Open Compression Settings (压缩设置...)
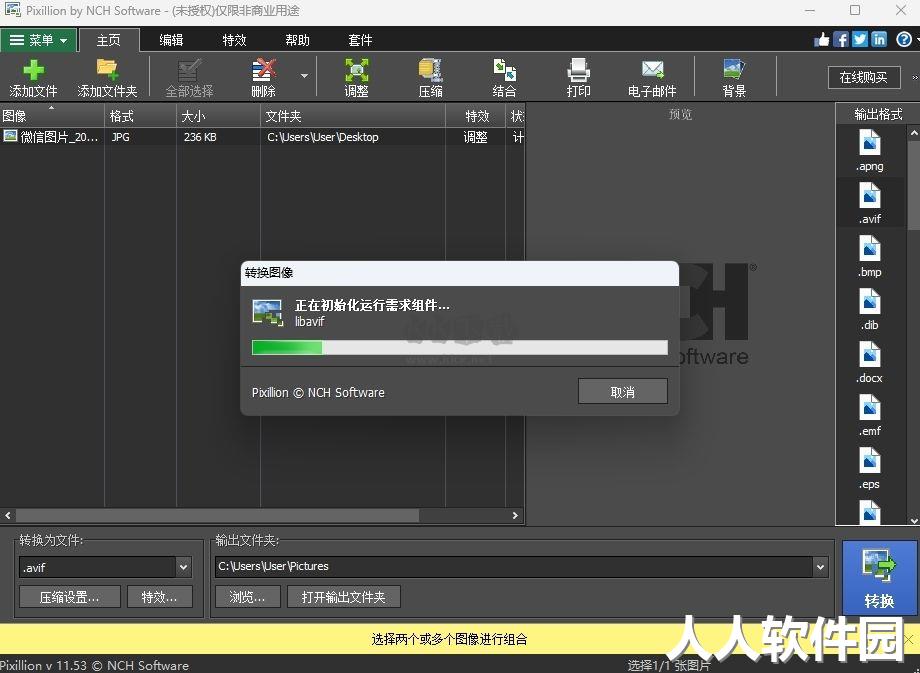920x673 pixels. [x=69, y=597]
